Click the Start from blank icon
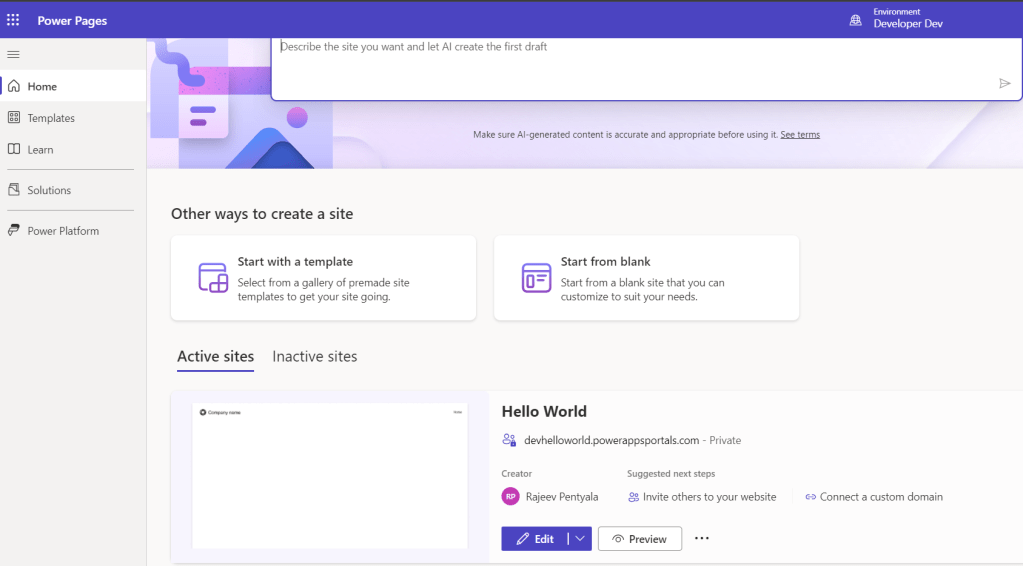1023x566 pixels. pyautogui.click(x=536, y=277)
